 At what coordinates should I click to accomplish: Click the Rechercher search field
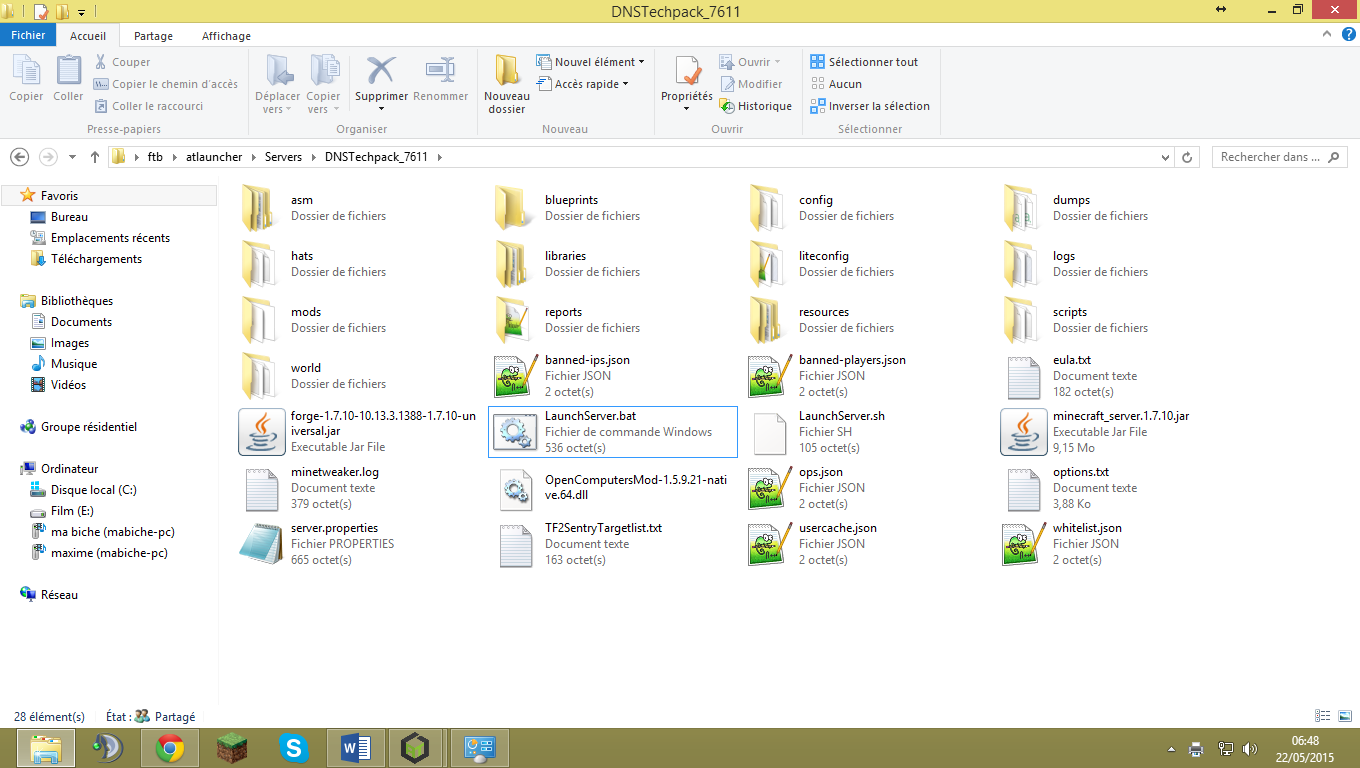(1279, 157)
